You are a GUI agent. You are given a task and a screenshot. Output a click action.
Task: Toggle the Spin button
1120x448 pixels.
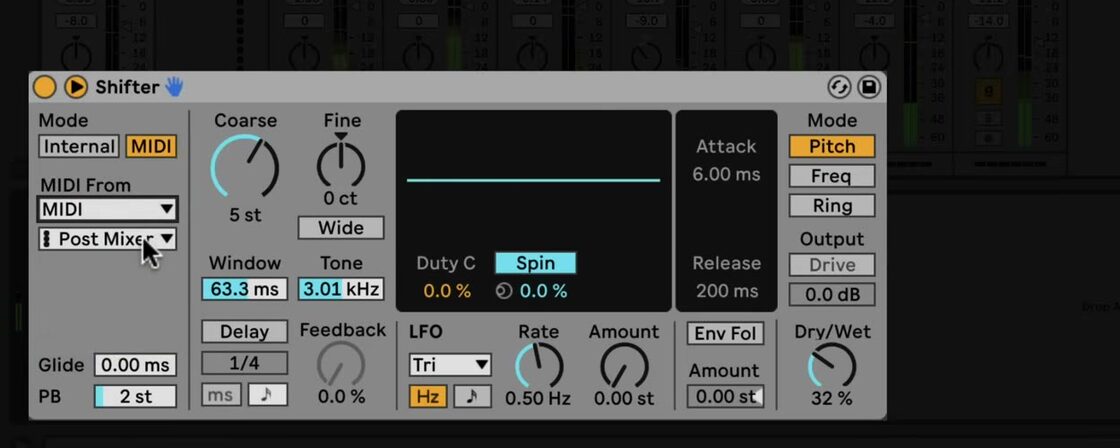[x=536, y=263]
